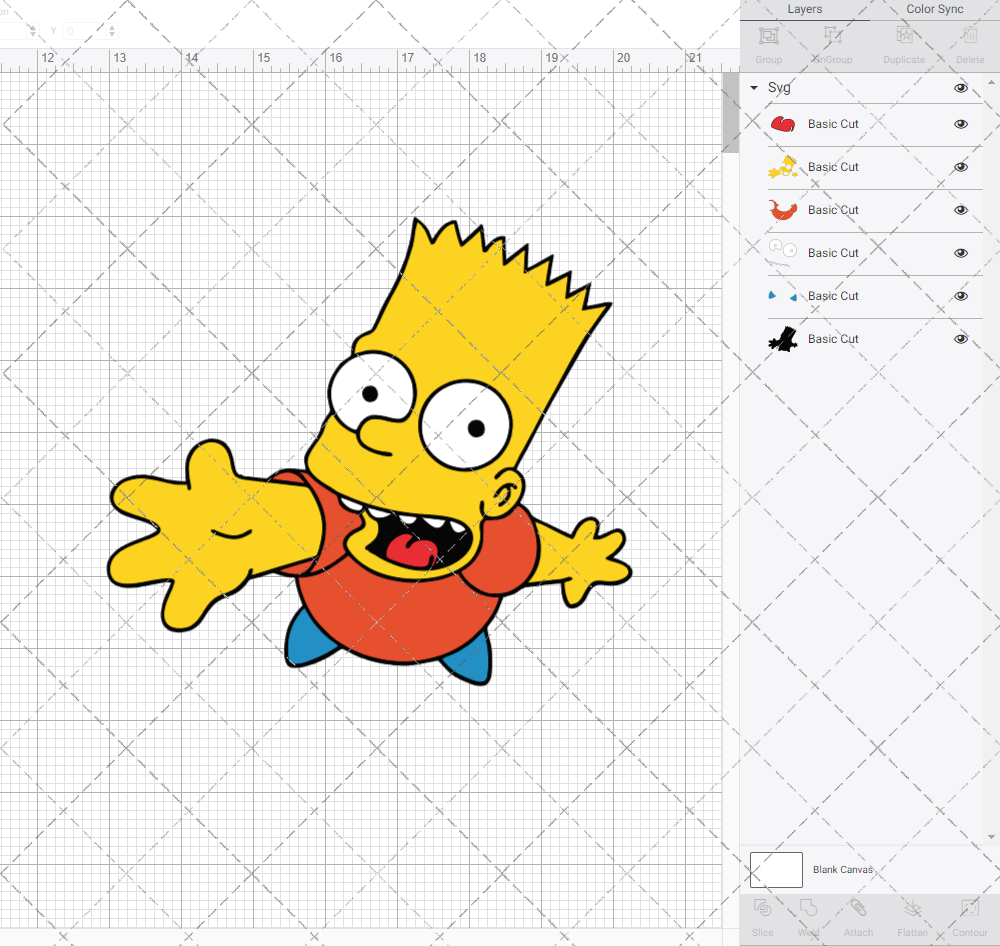Select the Slice tool

pyautogui.click(x=763, y=908)
